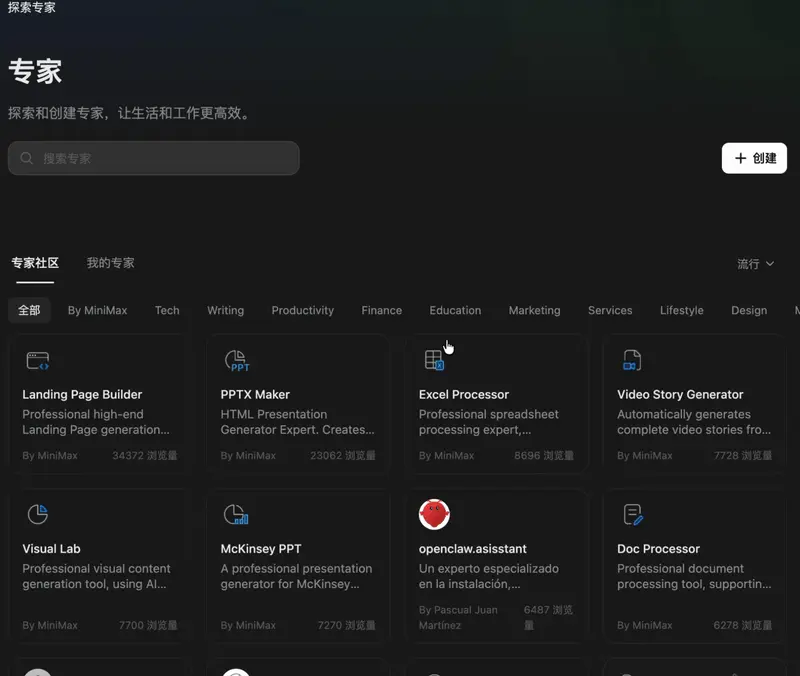The height and width of the screenshot is (676, 800).
Task: Select the 全部 category pill
Action: coord(29,310)
